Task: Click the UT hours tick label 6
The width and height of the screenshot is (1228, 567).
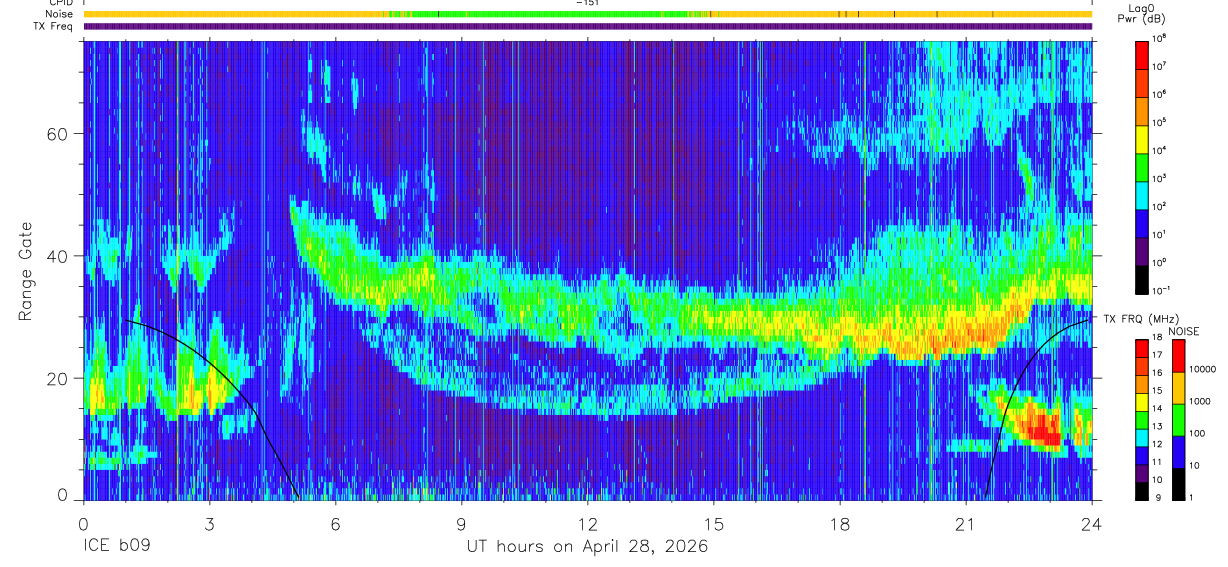Action: pyautogui.click(x=336, y=524)
